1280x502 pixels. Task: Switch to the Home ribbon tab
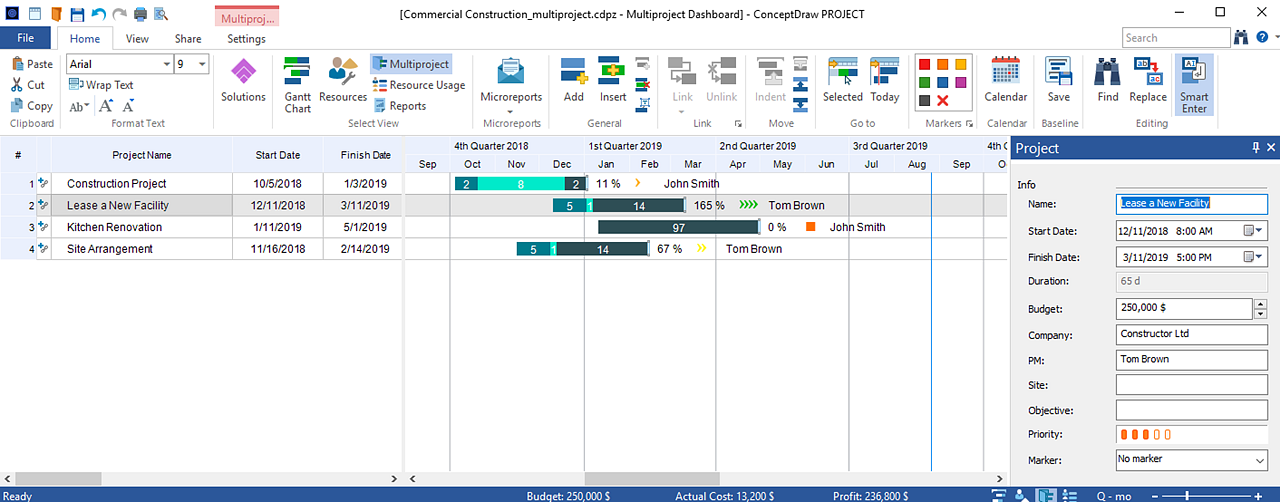click(x=84, y=39)
